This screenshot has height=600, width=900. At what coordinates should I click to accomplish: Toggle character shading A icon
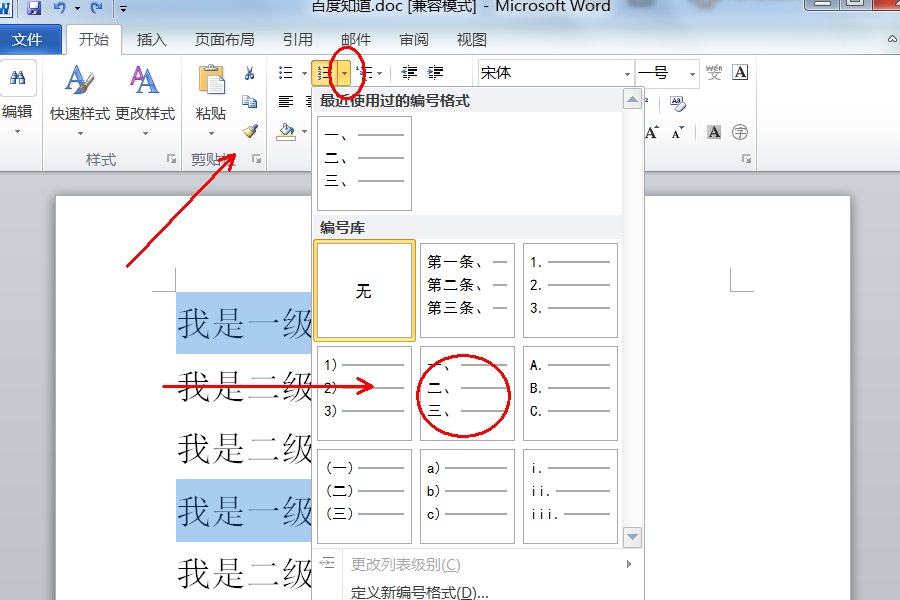(714, 132)
